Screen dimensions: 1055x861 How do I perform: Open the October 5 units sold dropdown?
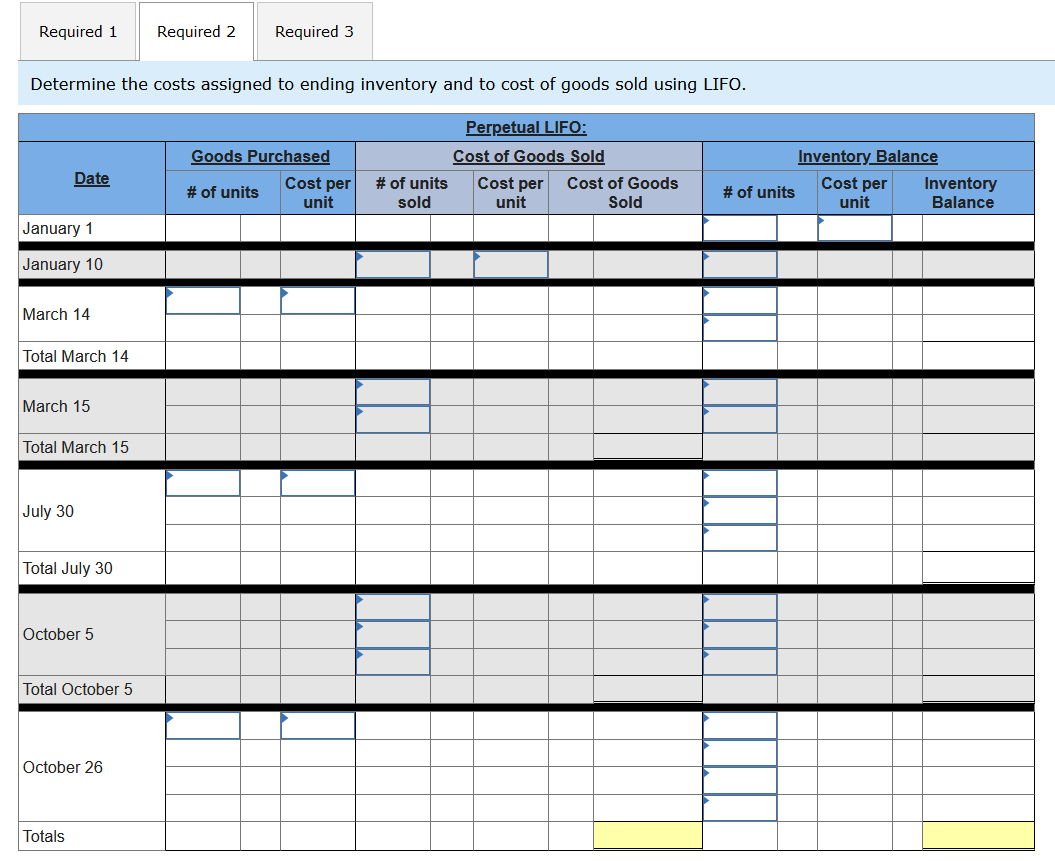coord(392,605)
